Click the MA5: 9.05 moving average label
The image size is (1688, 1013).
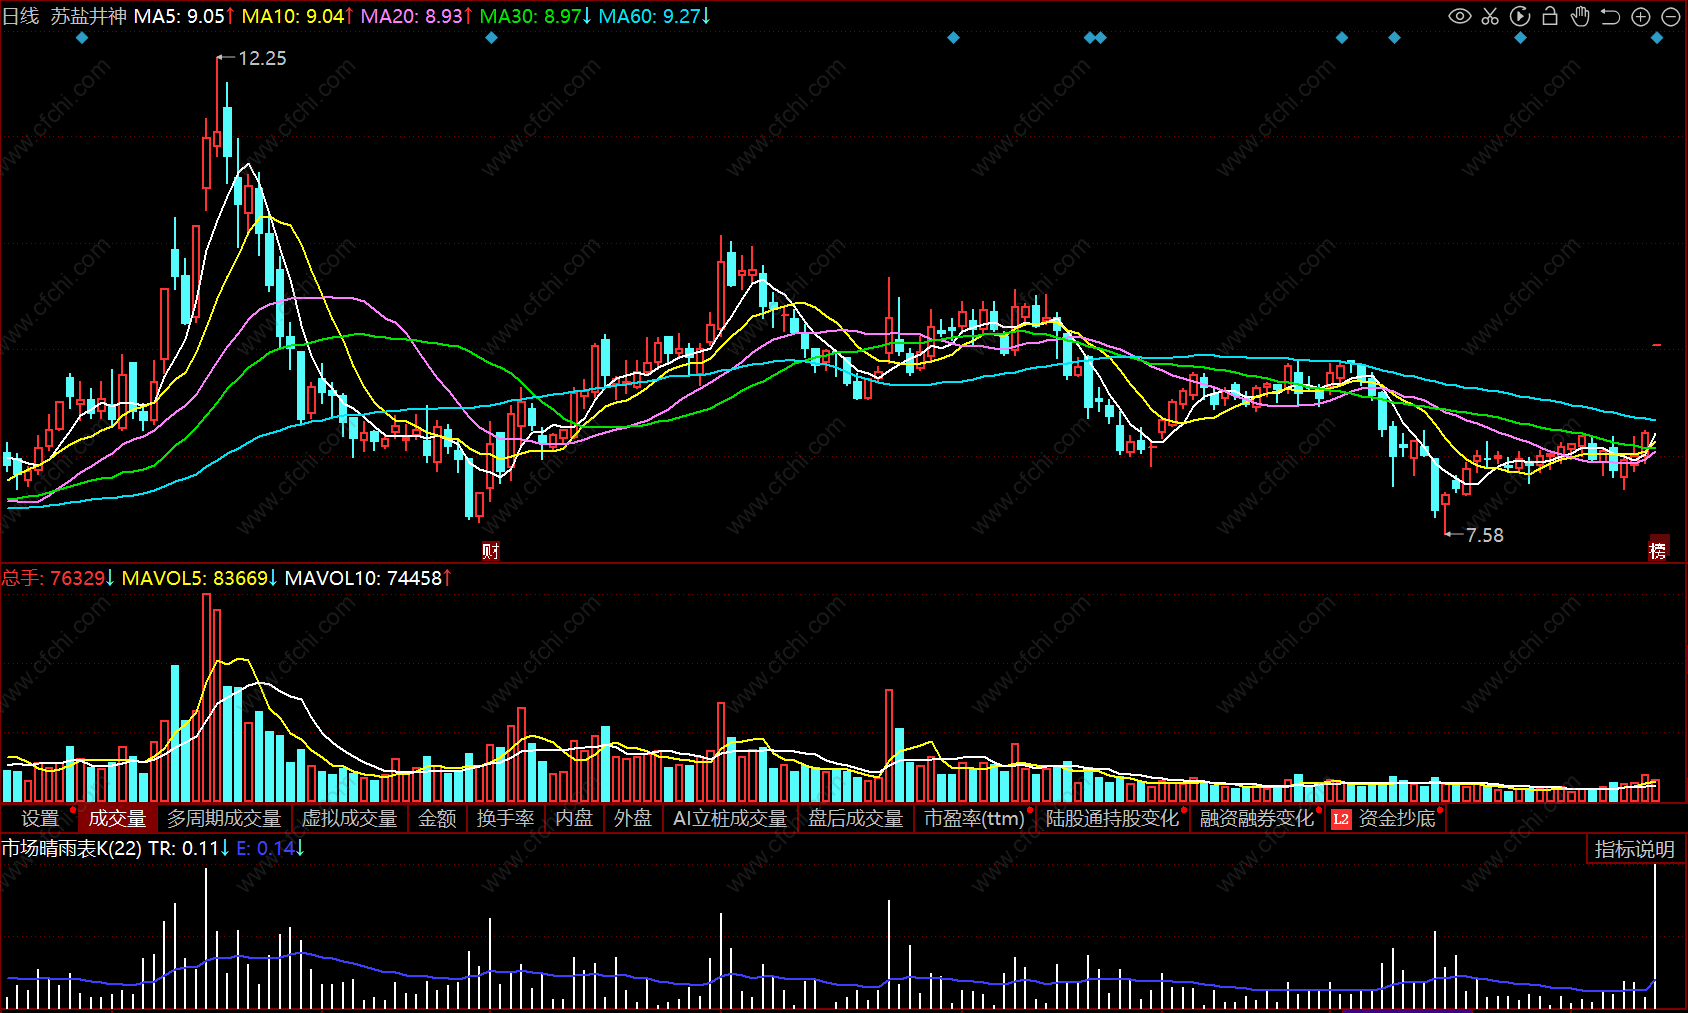pos(184,16)
